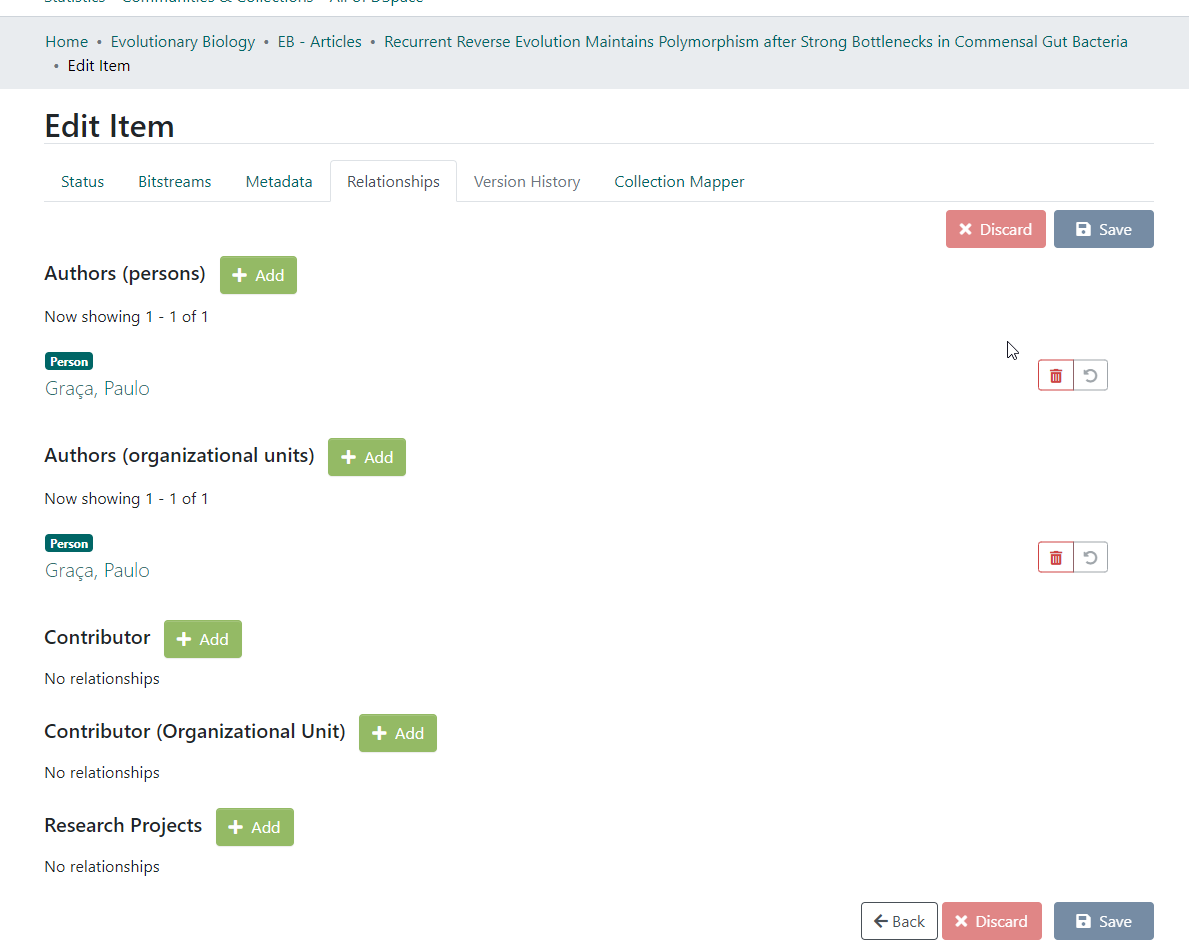Click the bottom Save button

(1103, 921)
